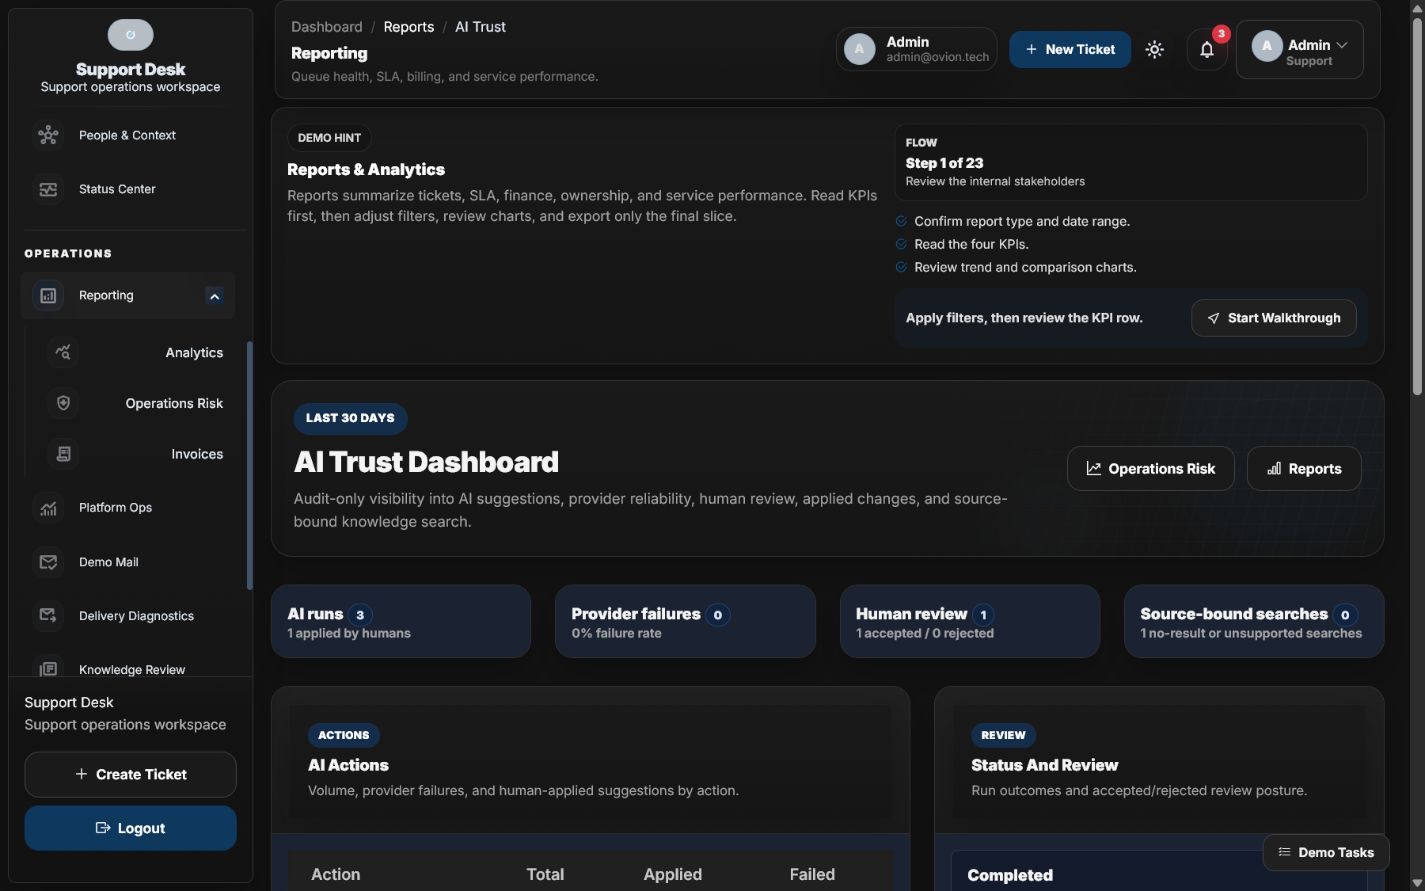Select Platform Ops menu item
1425x891 pixels.
[x=128, y=508]
